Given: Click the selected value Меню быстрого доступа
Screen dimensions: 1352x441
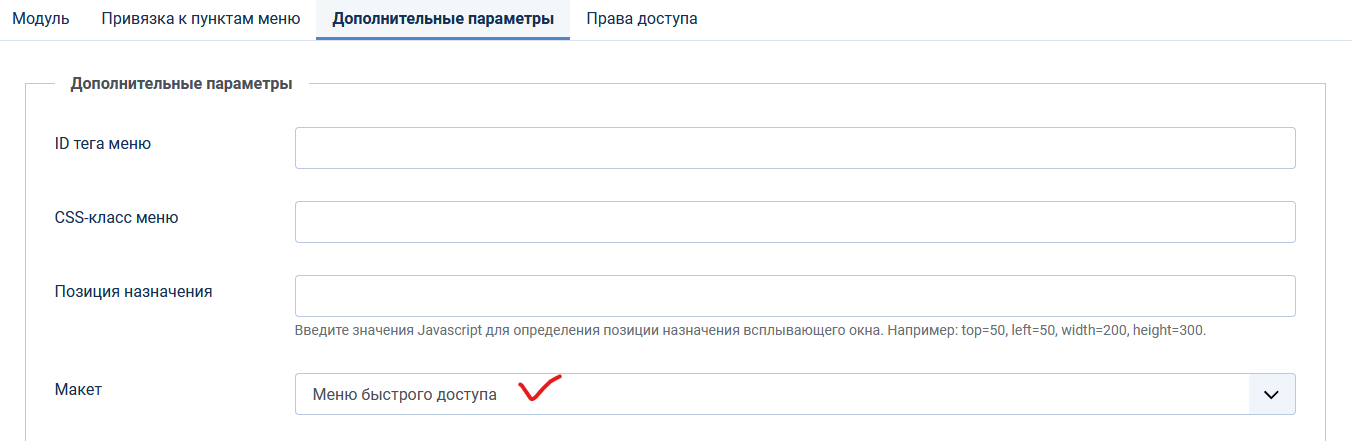Looking at the screenshot, I should click(x=405, y=395).
